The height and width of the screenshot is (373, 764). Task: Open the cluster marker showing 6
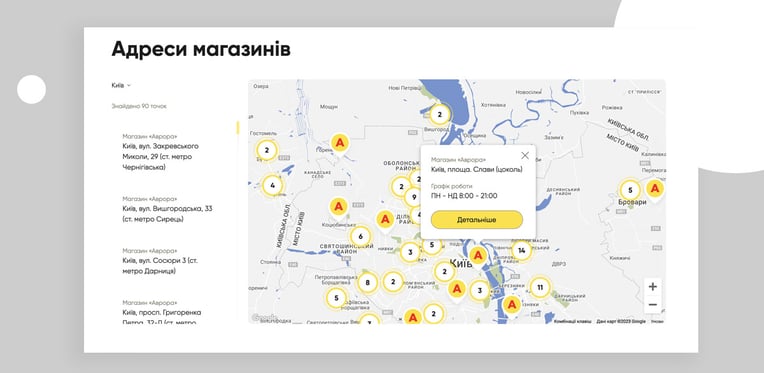tap(360, 237)
